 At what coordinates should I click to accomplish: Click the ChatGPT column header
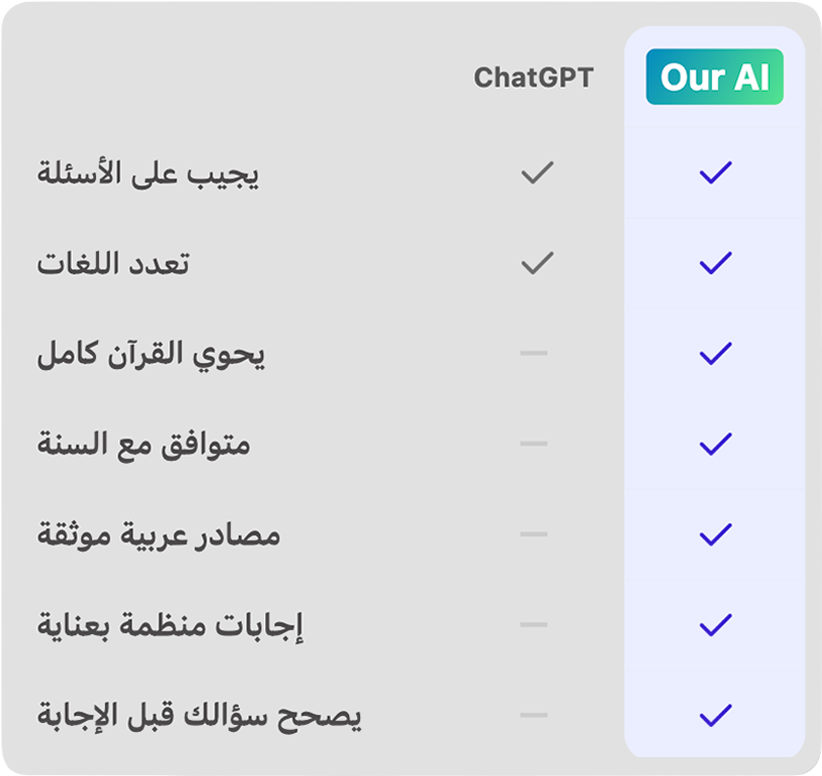tap(533, 78)
